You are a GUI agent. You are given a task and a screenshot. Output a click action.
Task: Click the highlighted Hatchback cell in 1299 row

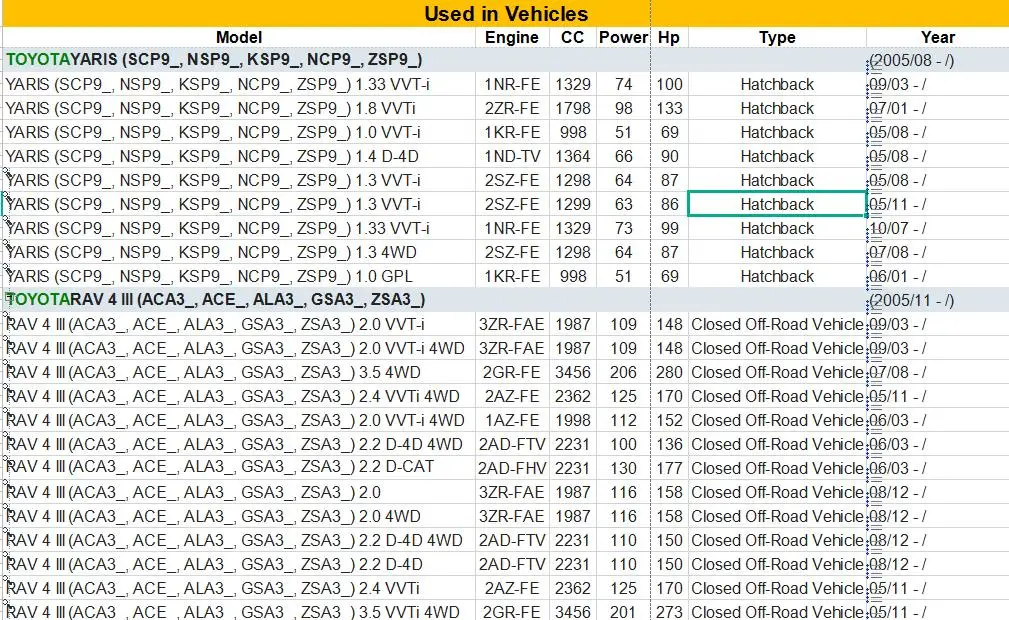(x=777, y=204)
